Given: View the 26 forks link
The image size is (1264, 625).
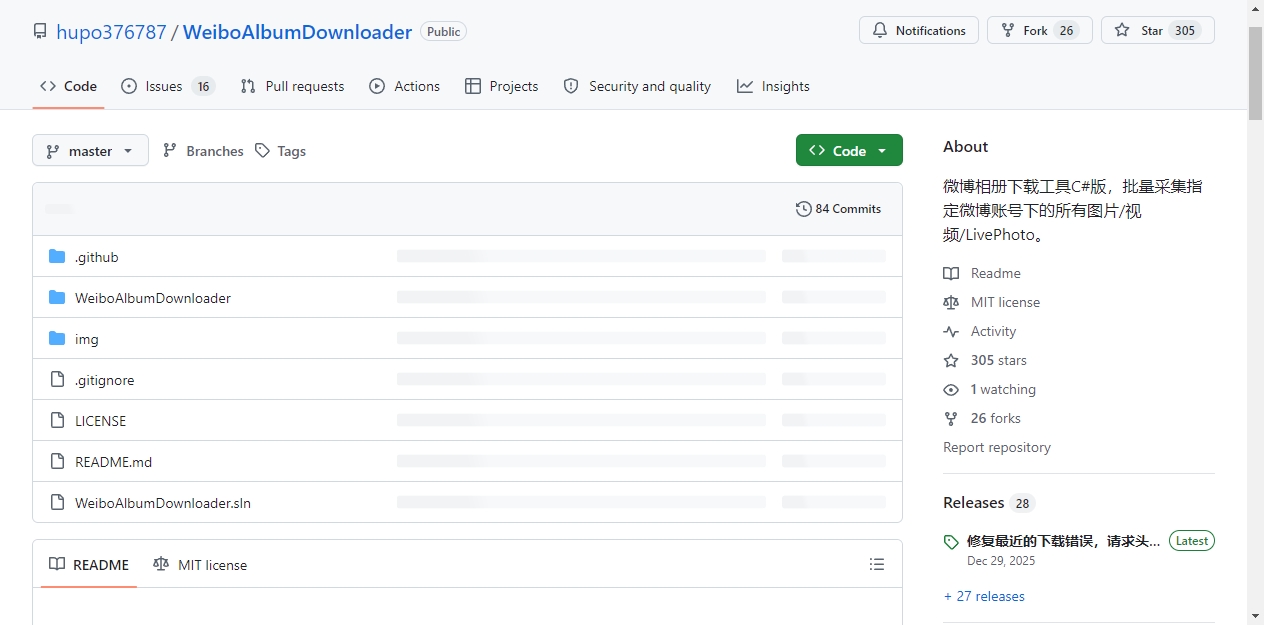Looking at the screenshot, I should [x=995, y=418].
